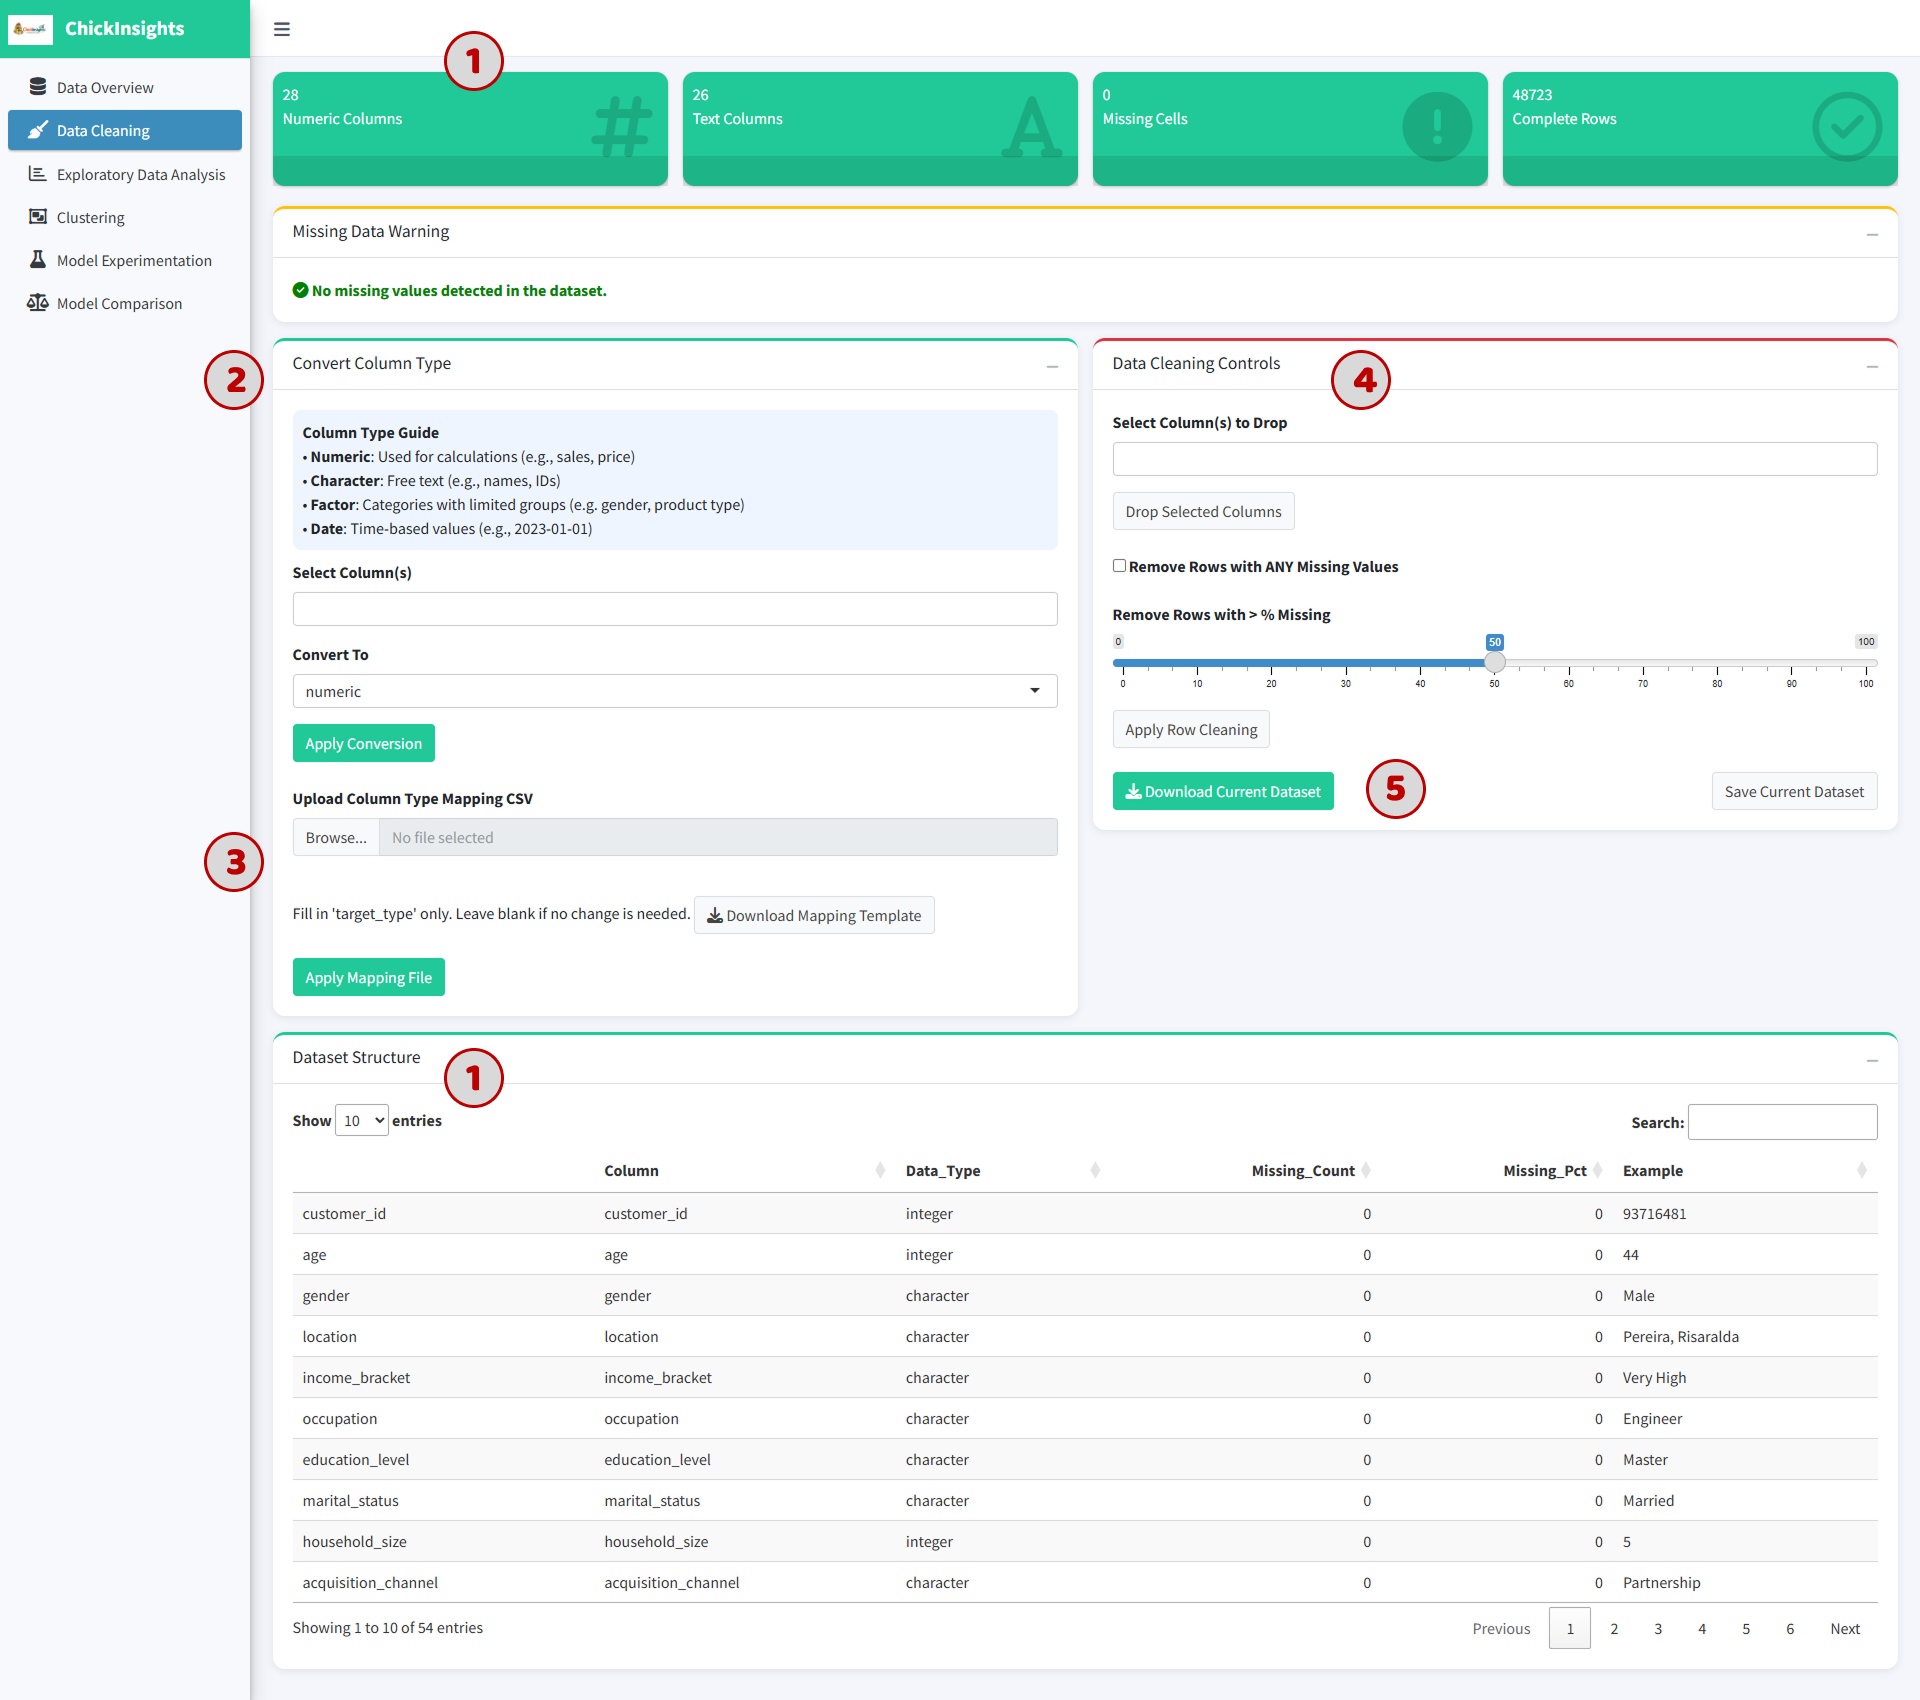The height and width of the screenshot is (1700, 1920).
Task: Click the percent missing slider handle at 50
Action: (x=1495, y=662)
